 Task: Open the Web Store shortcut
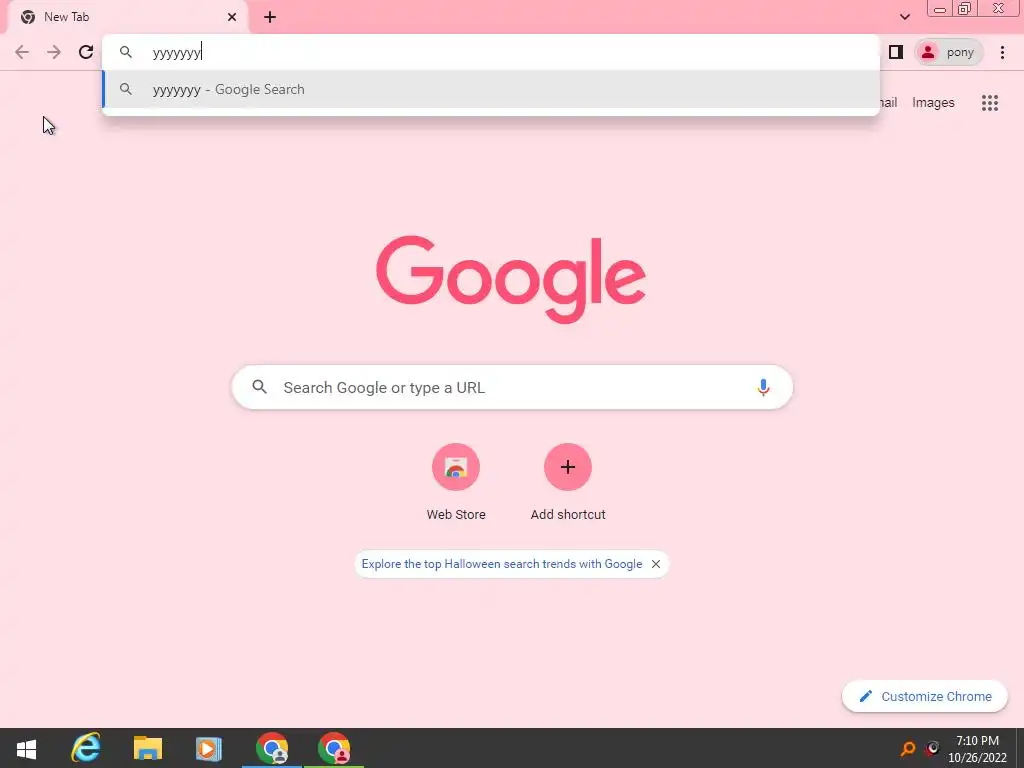(x=456, y=481)
